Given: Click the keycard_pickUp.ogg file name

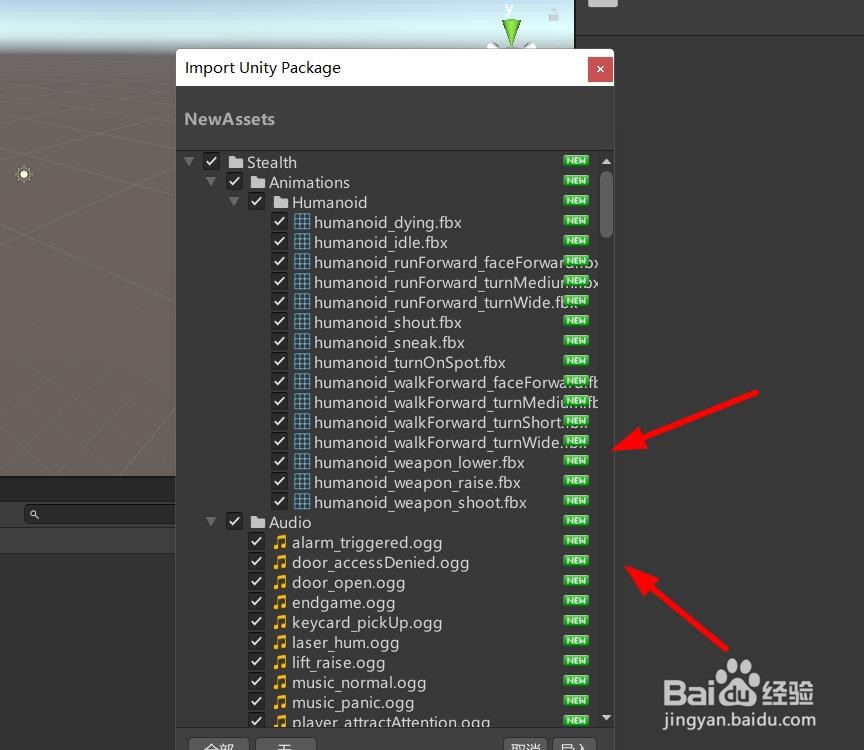Looking at the screenshot, I should pos(367,623).
